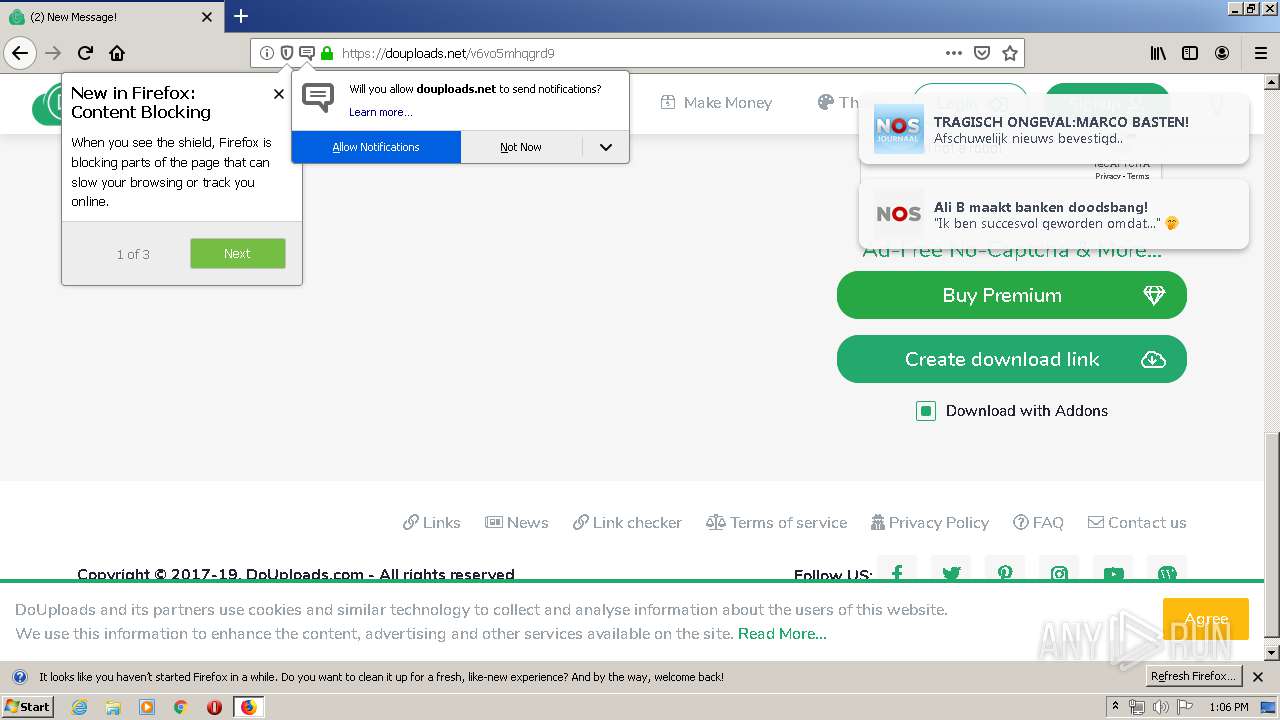Open the Contact us footer link
Screen dimensions: 1280x720
[1137, 522]
